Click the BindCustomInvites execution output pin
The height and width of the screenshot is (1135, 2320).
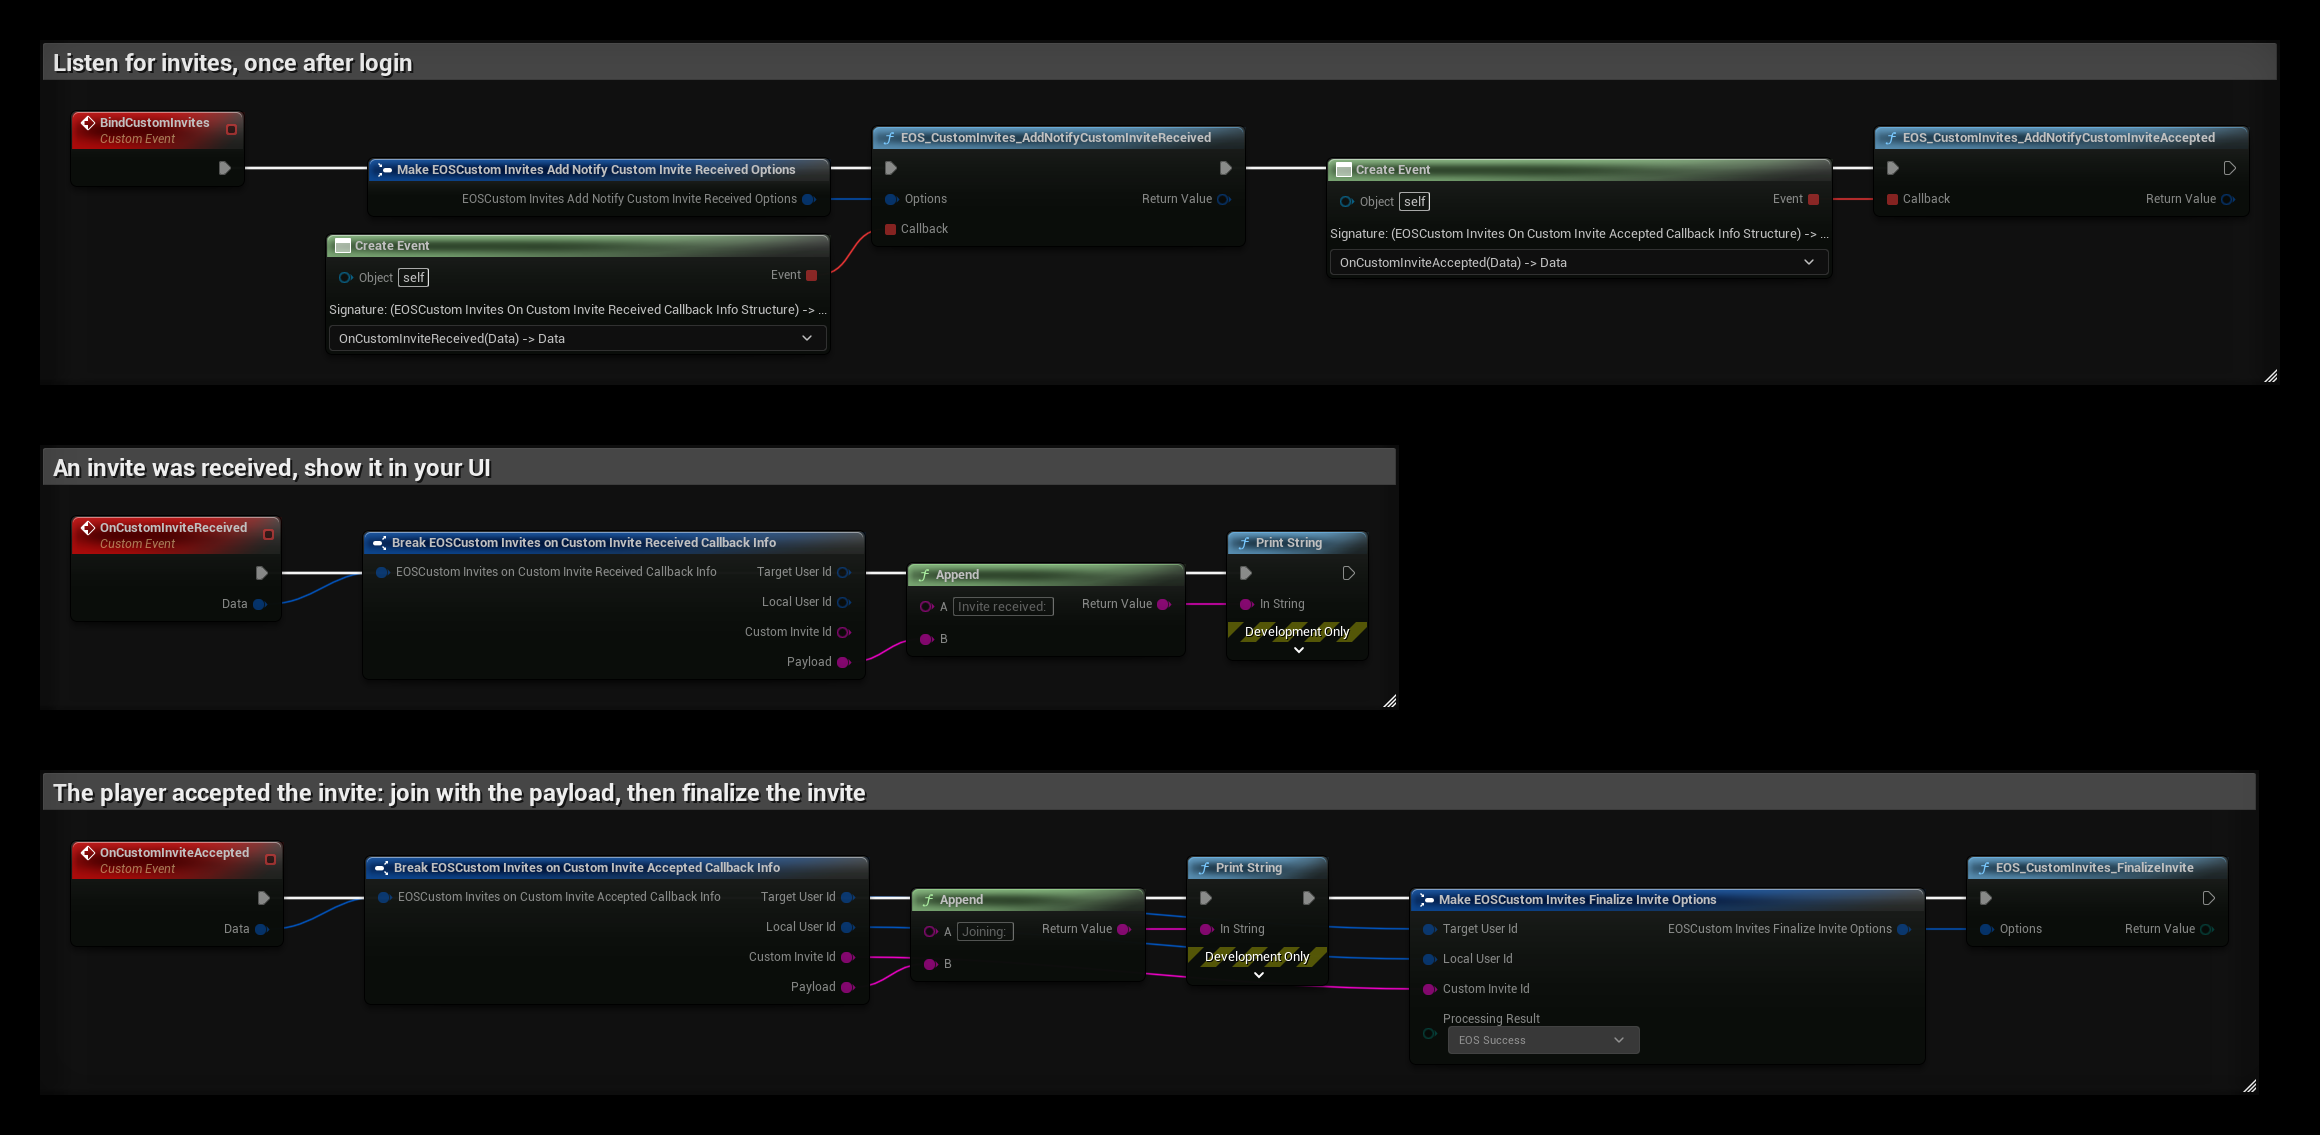click(225, 168)
